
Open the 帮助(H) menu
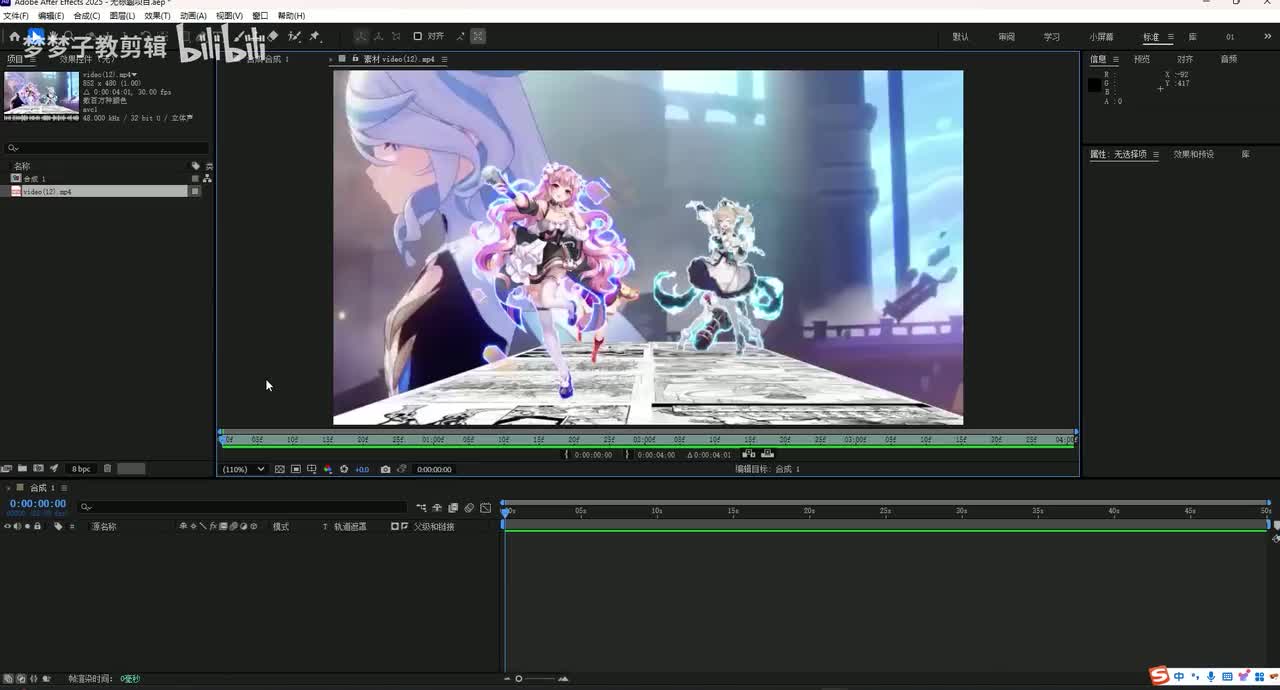(291, 16)
